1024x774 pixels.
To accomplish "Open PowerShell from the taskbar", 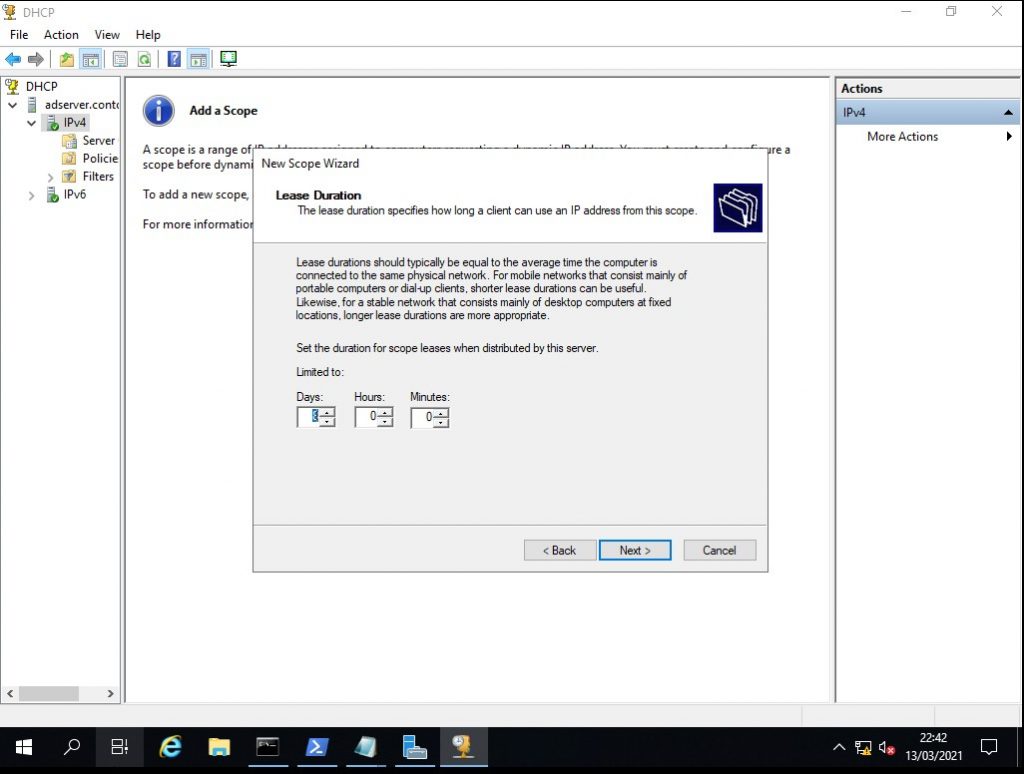I will (x=317, y=747).
